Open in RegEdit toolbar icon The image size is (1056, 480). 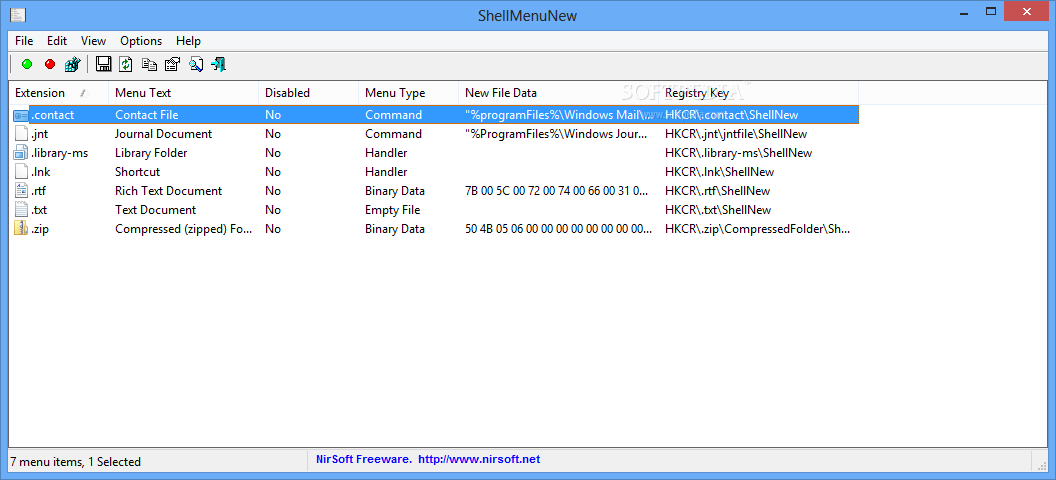[73, 65]
